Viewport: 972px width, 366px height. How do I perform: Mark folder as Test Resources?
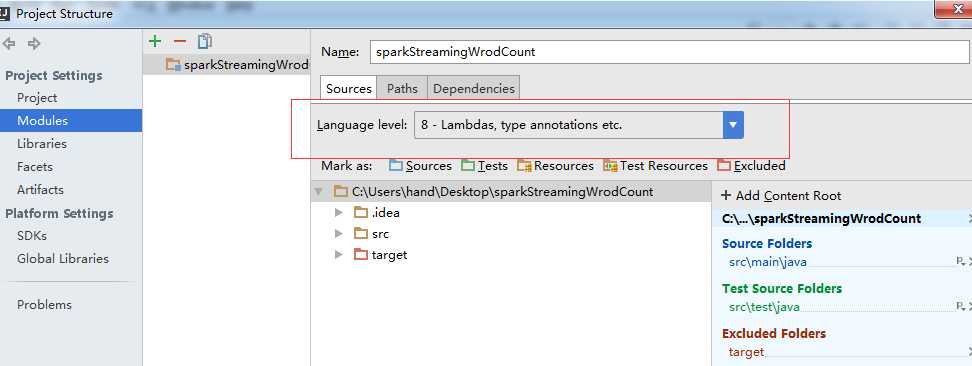pos(655,166)
